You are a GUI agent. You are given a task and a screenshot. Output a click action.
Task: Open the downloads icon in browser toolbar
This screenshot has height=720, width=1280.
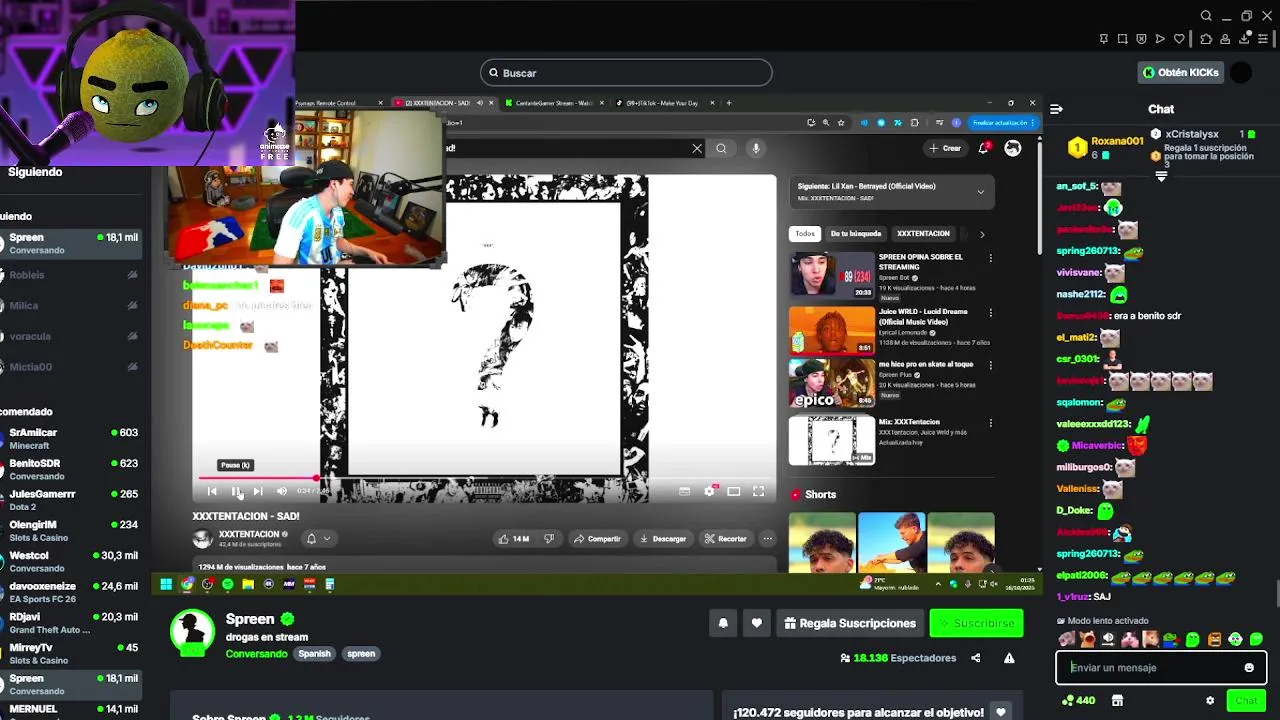(x=1245, y=39)
